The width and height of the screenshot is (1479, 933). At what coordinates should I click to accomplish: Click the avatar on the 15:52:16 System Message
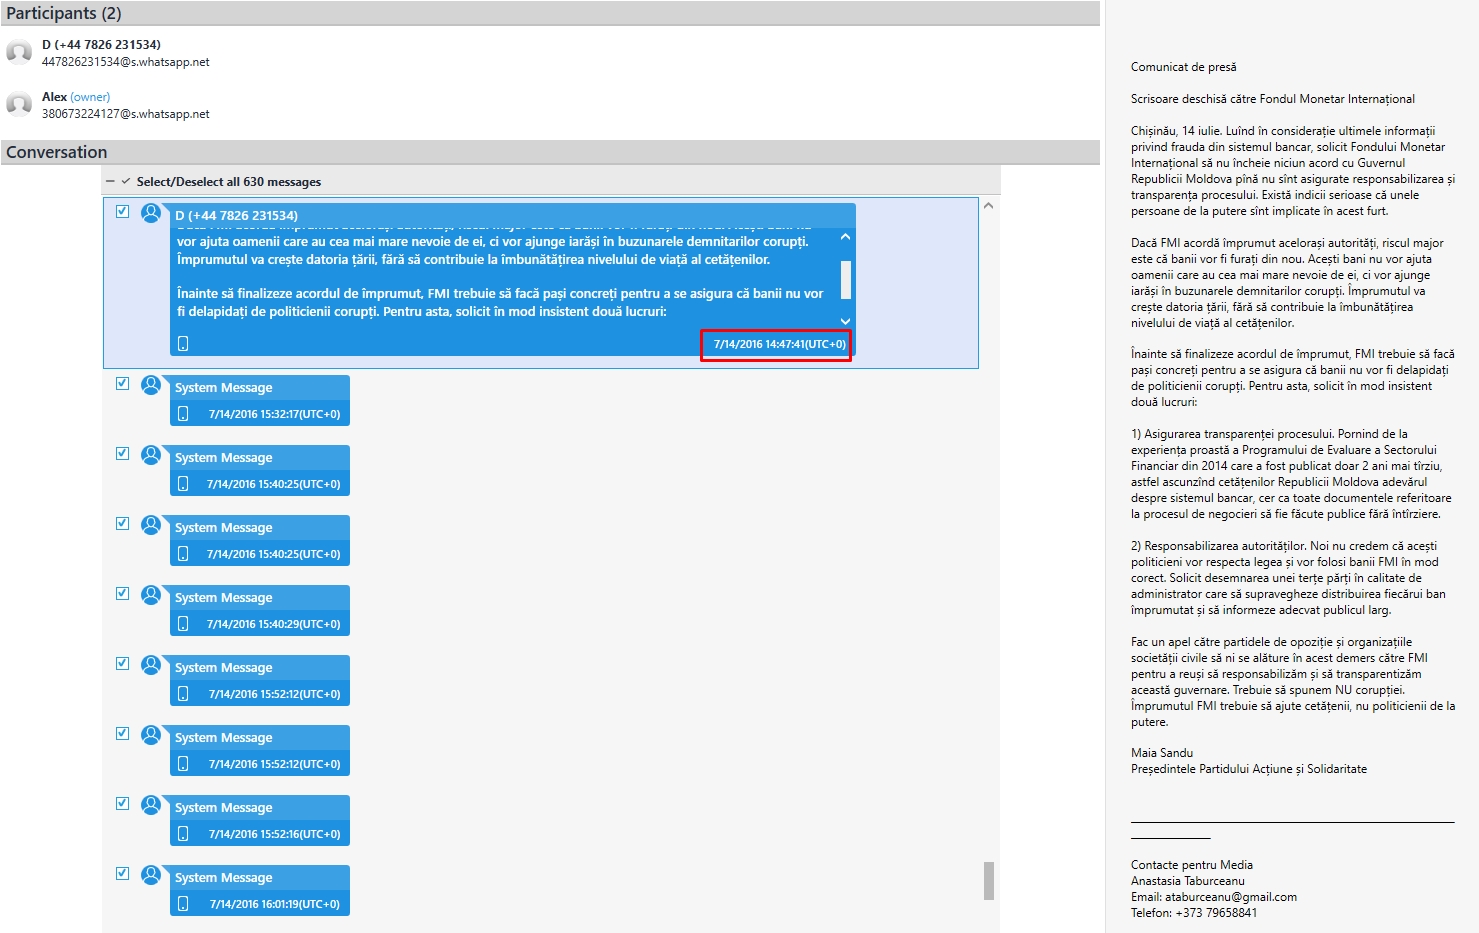click(151, 805)
